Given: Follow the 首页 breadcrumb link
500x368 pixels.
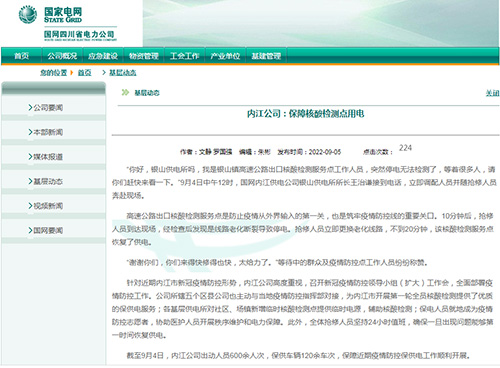Looking at the screenshot, I should pyautogui.click(x=84, y=73).
